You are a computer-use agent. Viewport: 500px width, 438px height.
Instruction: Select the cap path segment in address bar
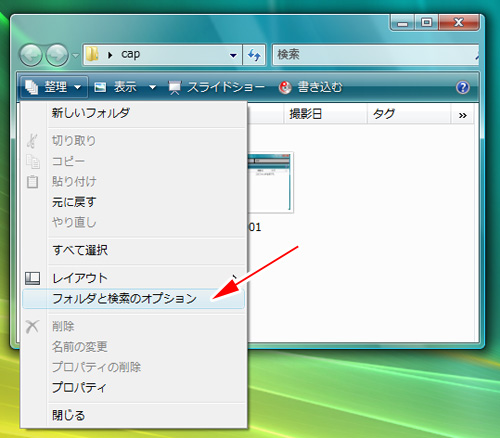click(130, 54)
